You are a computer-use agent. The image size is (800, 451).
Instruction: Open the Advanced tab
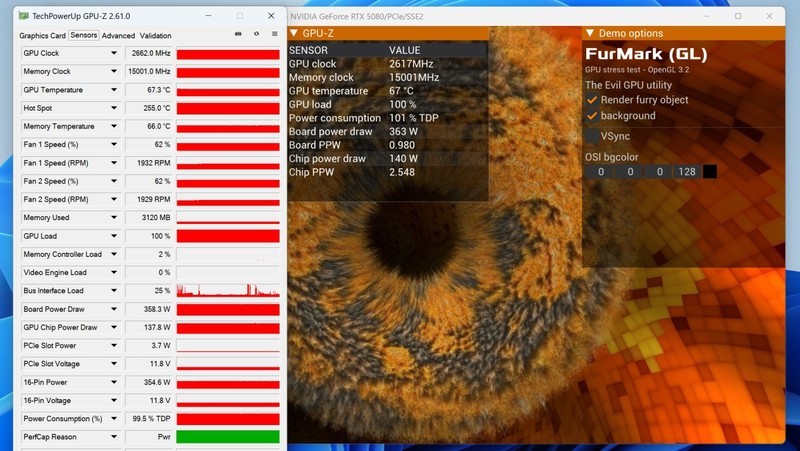tap(118, 36)
